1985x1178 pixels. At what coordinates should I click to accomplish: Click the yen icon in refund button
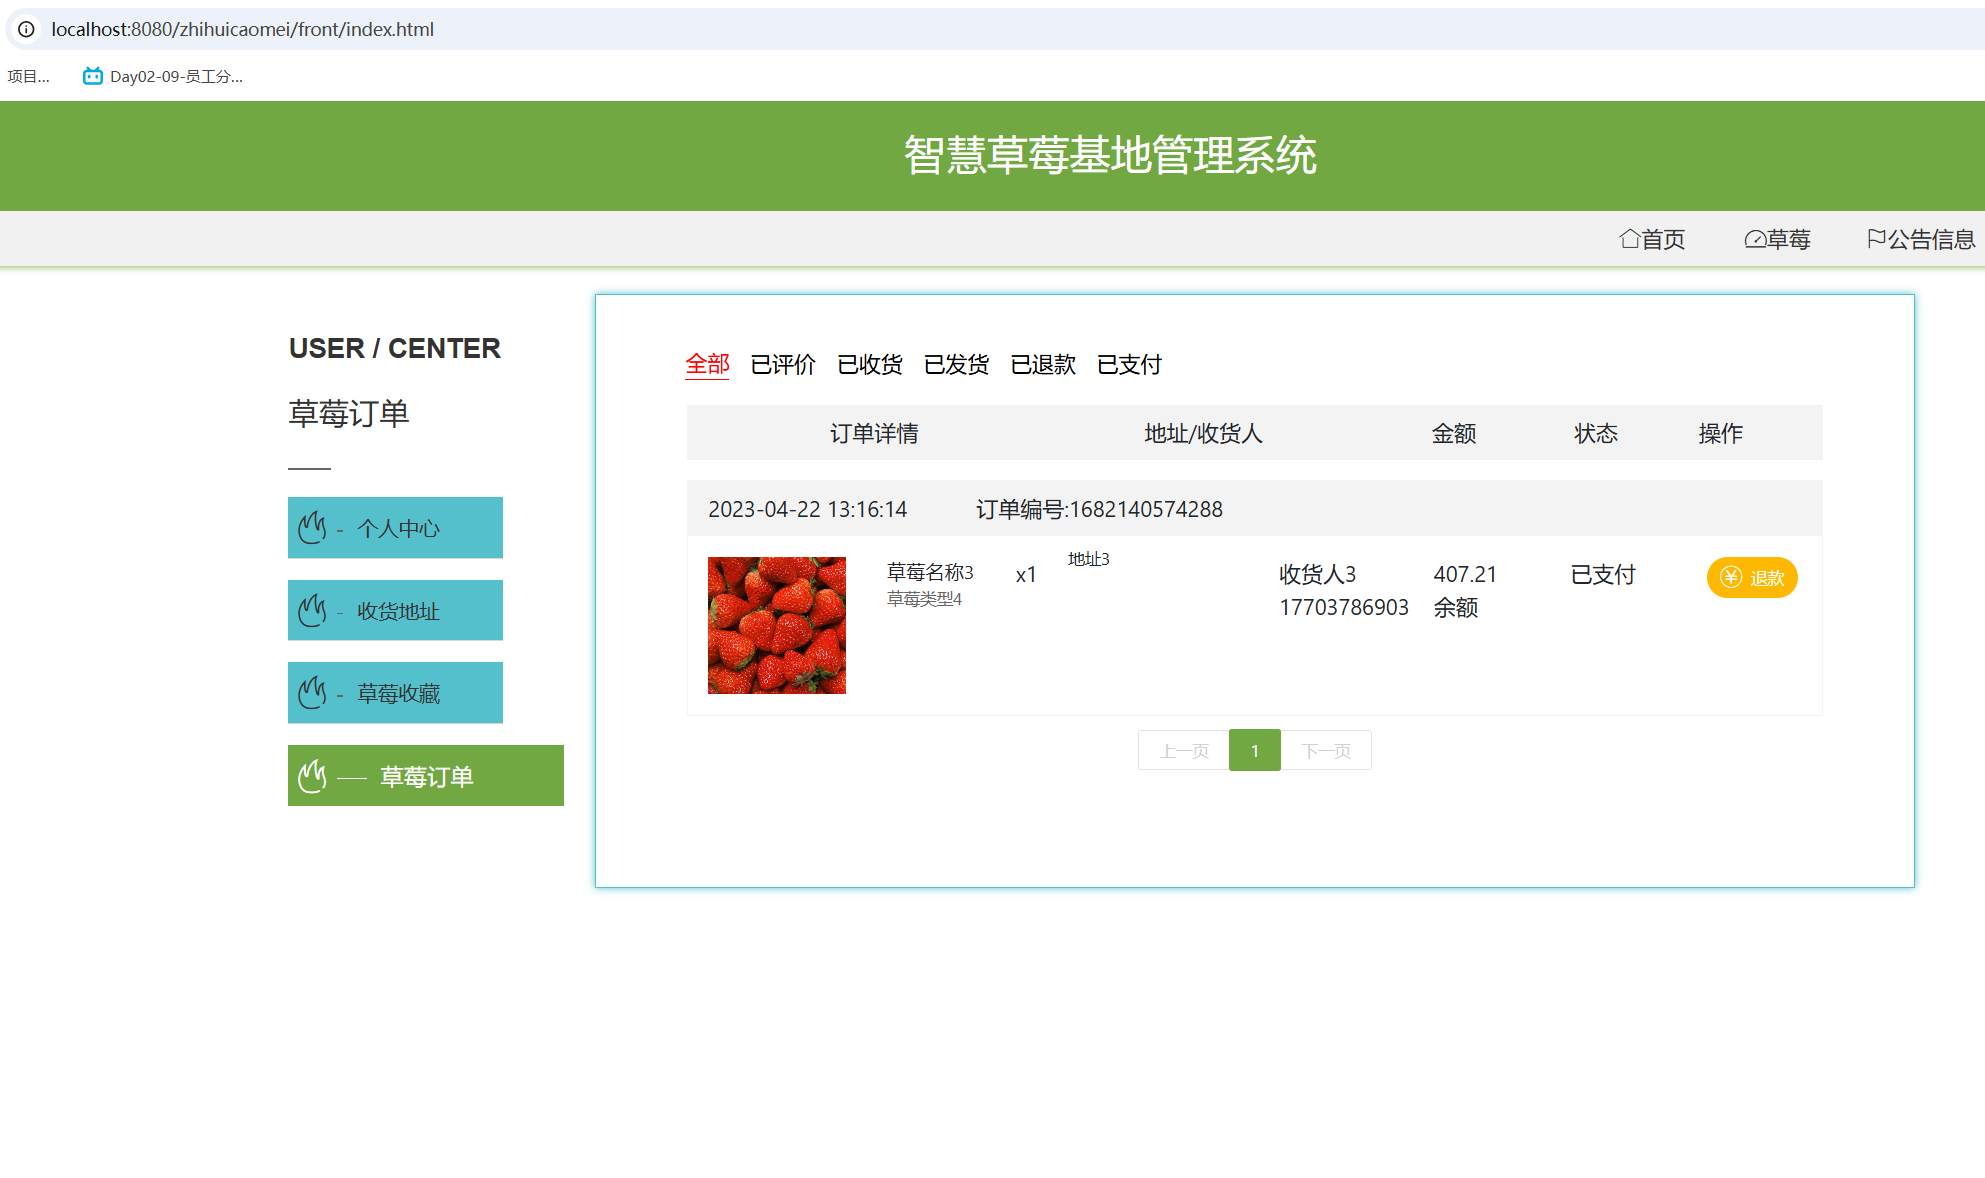(1731, 577)
